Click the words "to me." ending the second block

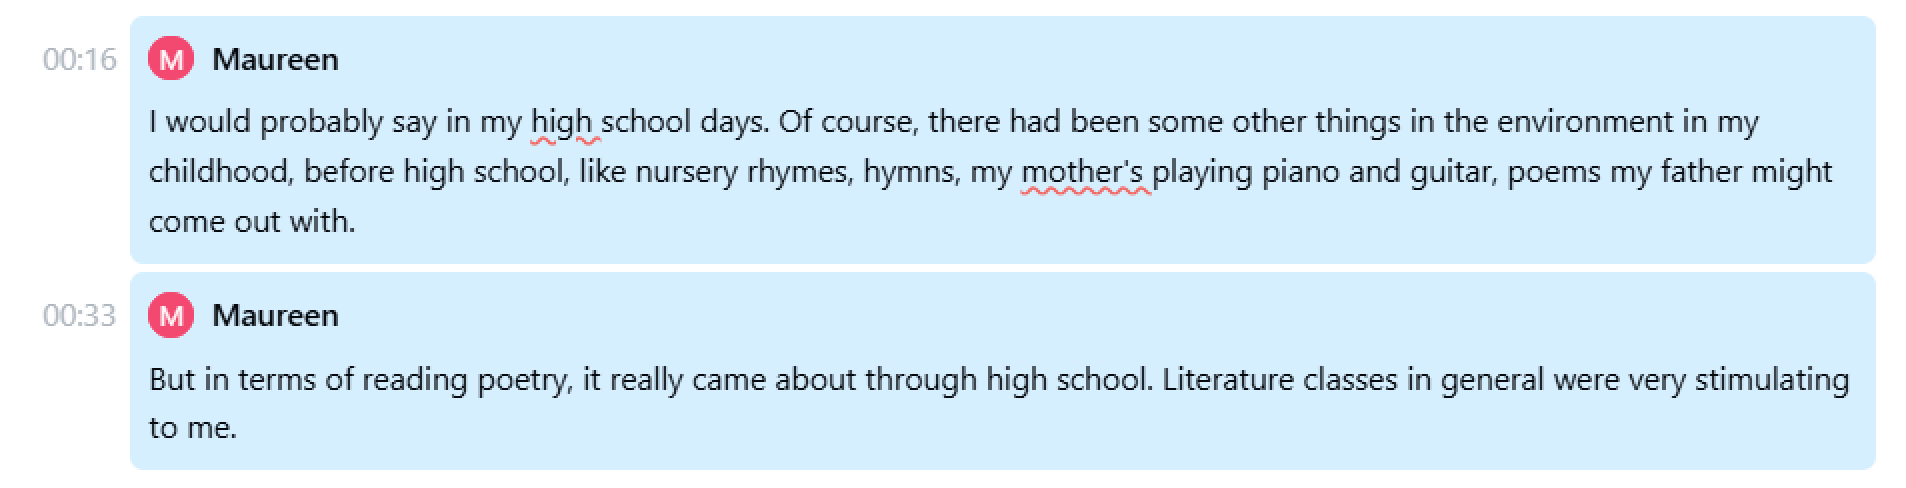(x=193, y=429)
